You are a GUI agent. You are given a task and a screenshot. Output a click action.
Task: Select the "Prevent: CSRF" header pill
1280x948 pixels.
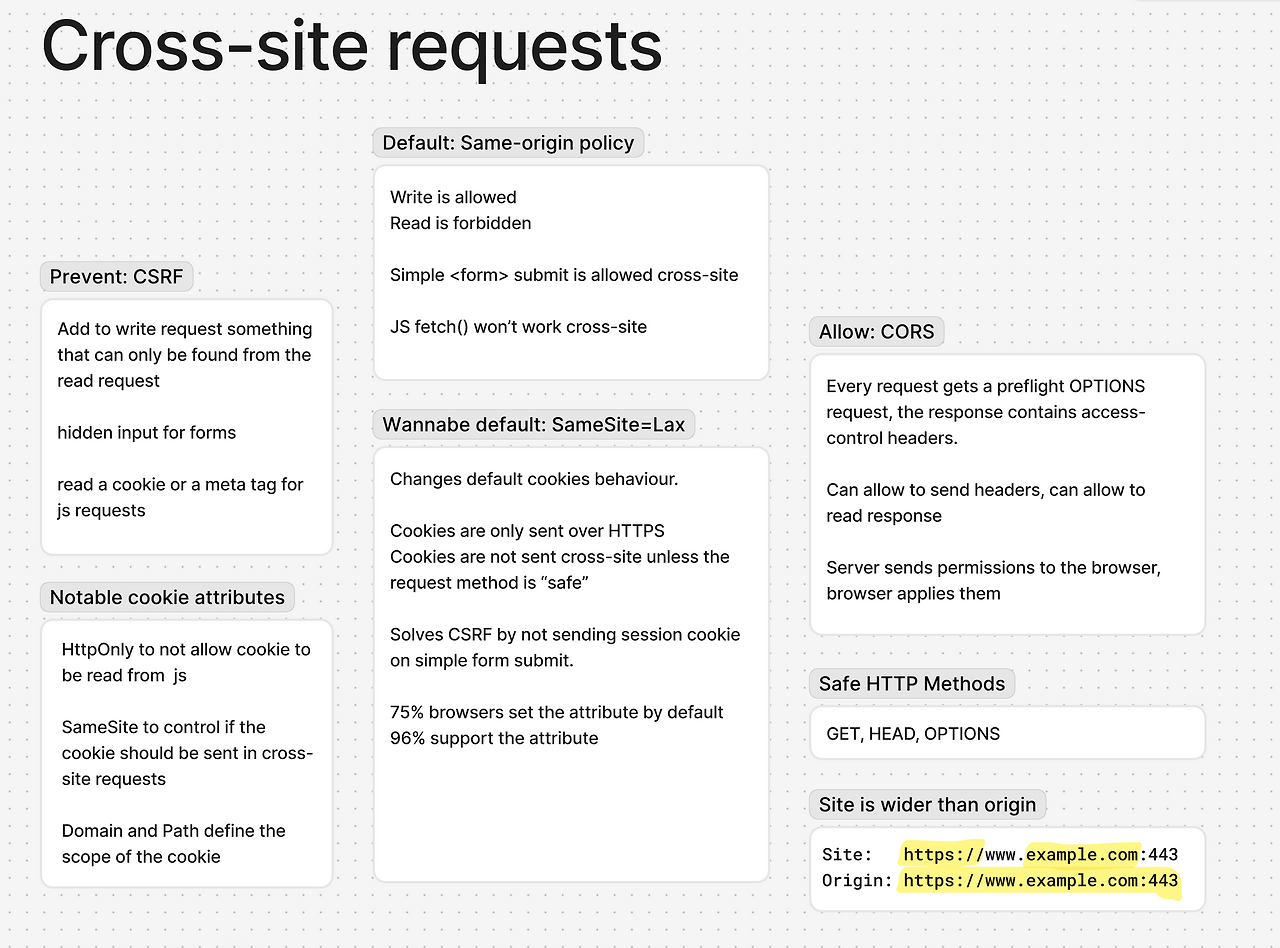tap(116, 276)
